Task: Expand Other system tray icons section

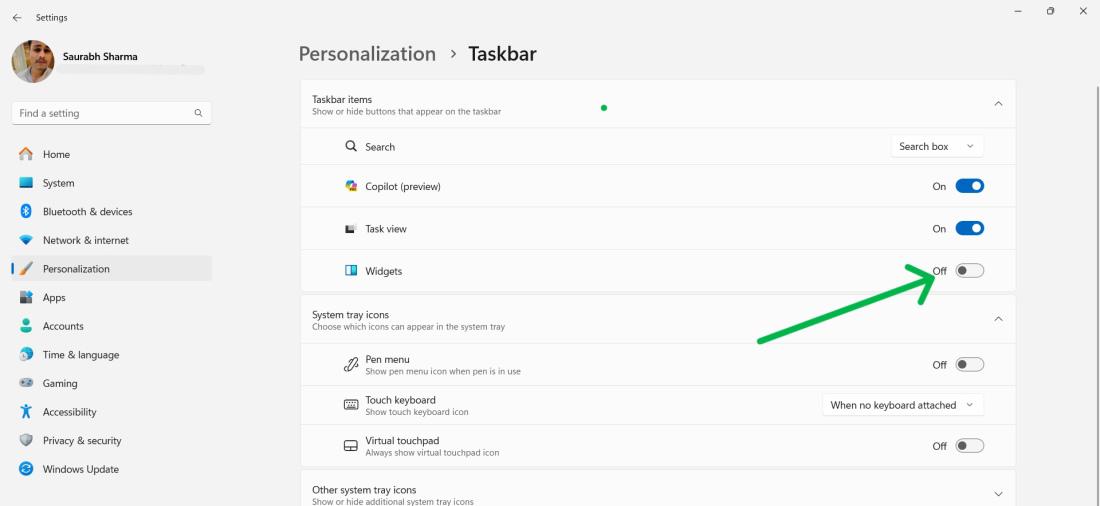Action: 997,494
